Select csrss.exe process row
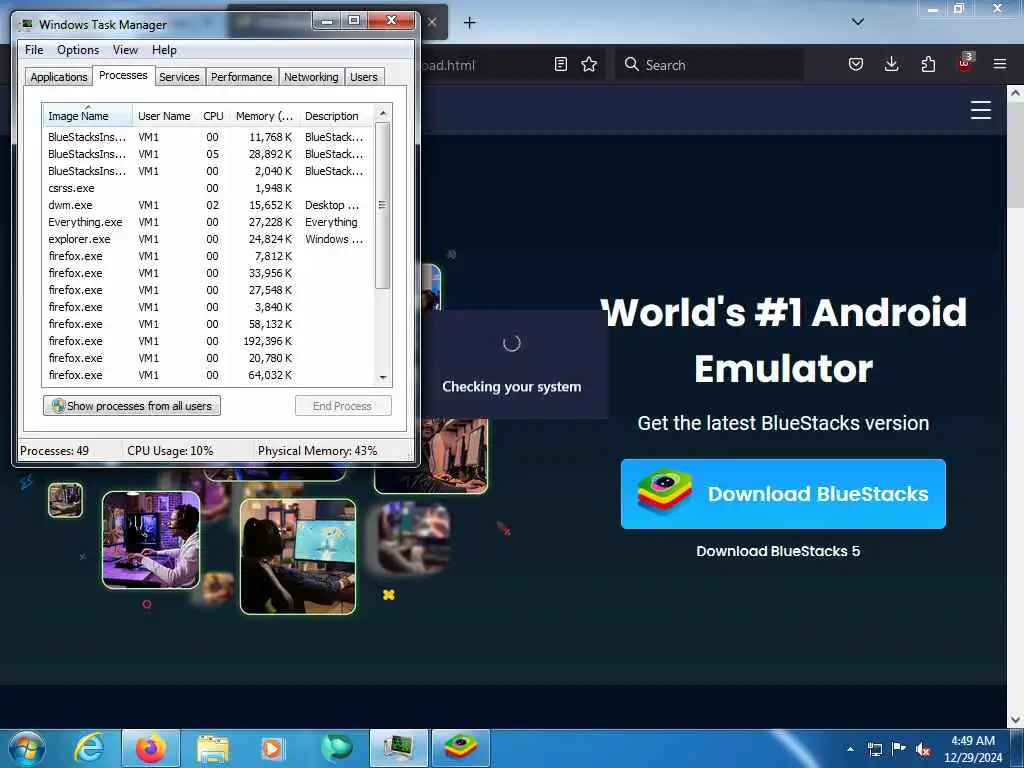This screenshot has height=768, width=1024. click(x=209, y=188)
